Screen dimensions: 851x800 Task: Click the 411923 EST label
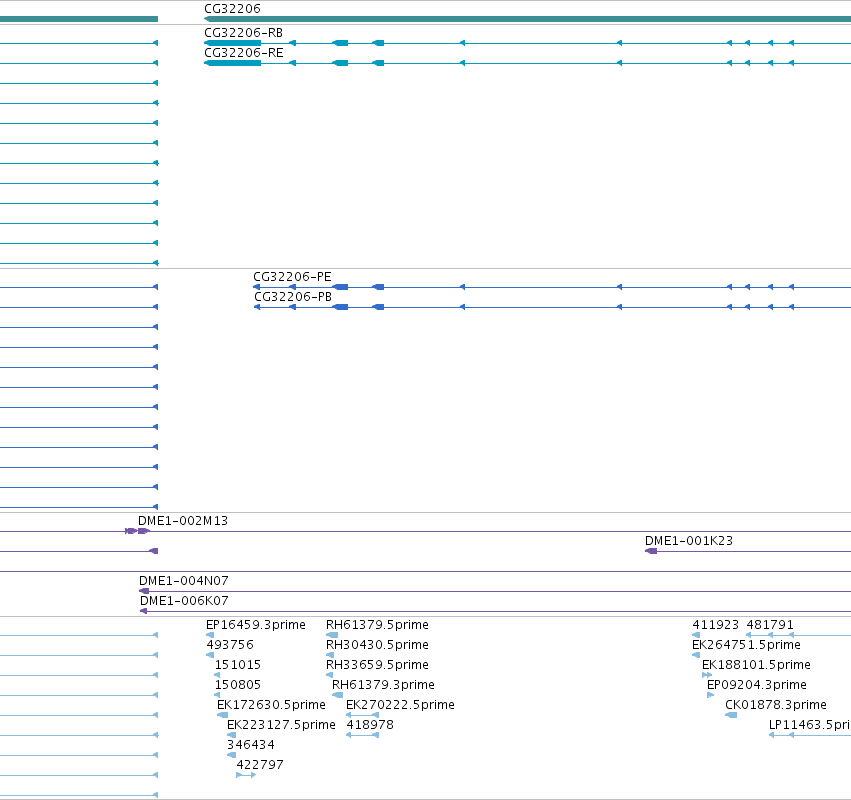click(x=716, y=625)
